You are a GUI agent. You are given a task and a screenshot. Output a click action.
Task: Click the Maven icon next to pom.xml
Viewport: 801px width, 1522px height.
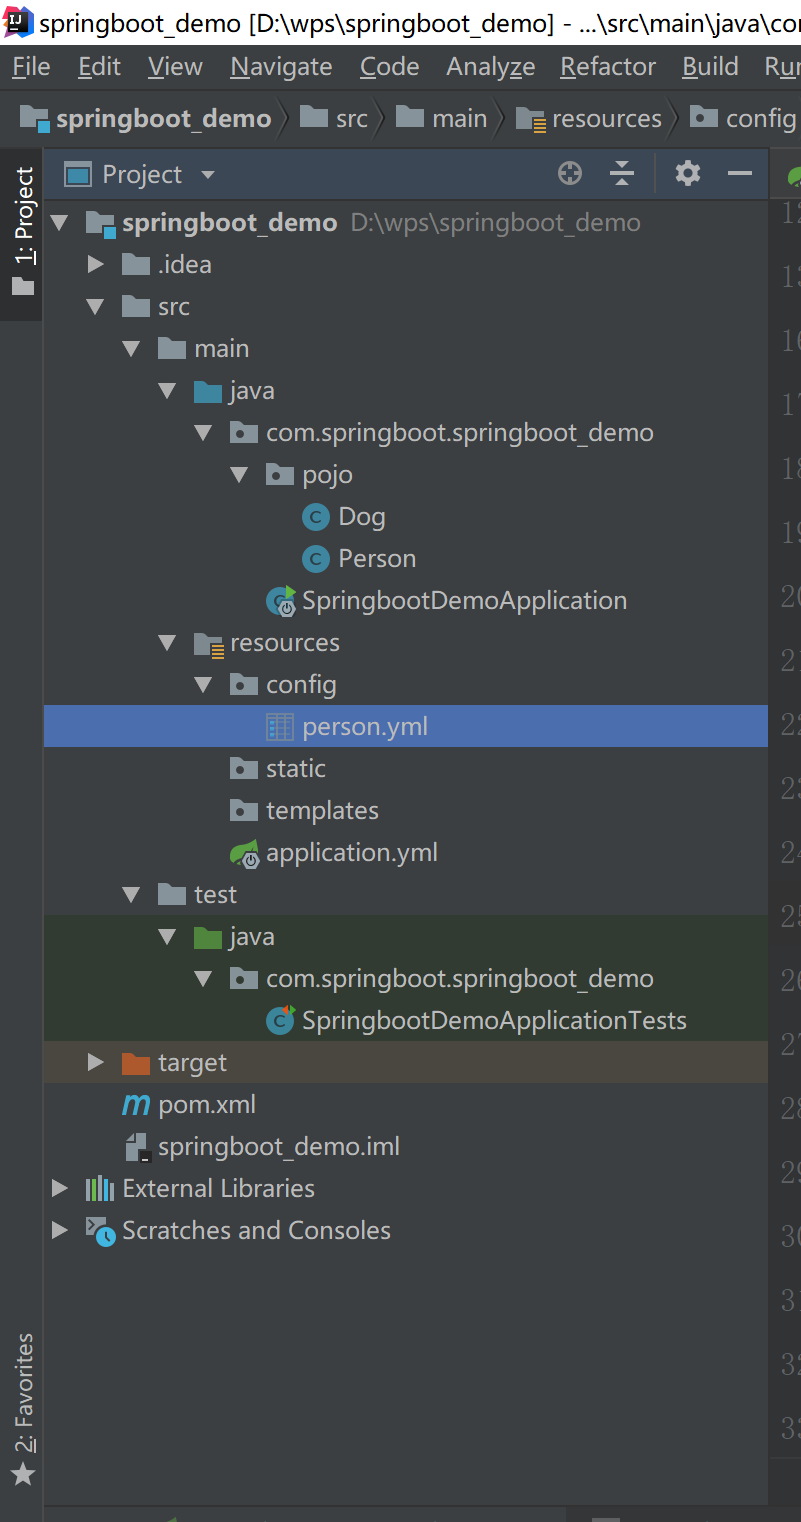pyautogui.click(x=135, y=1104)
